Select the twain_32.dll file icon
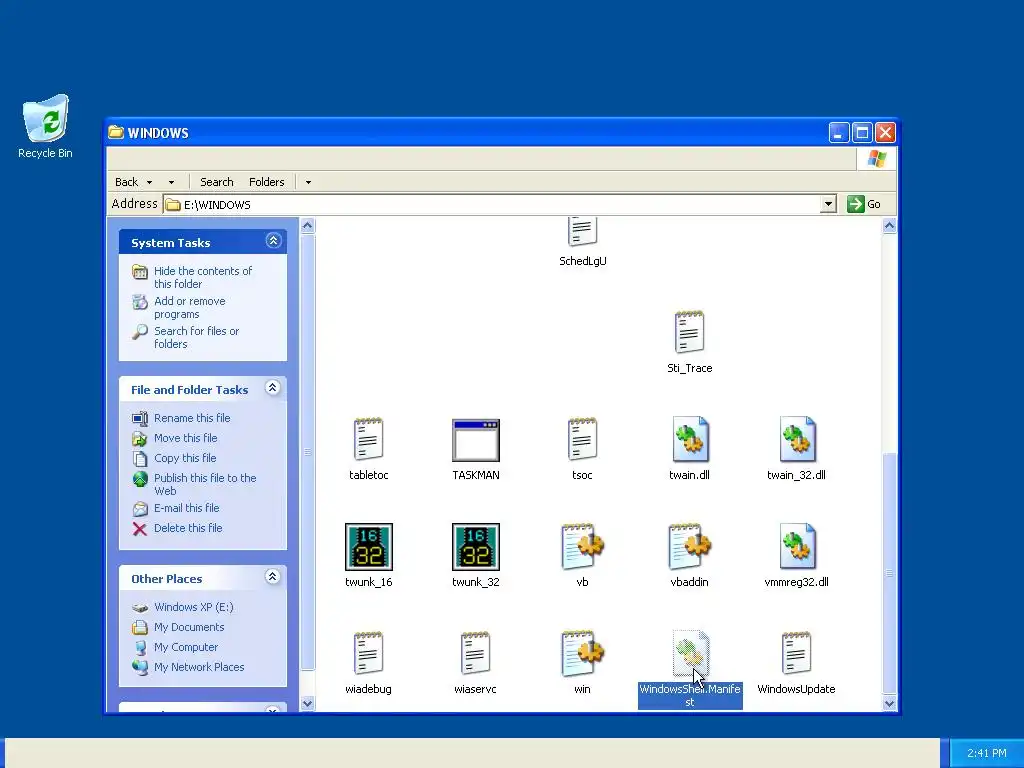The image size is (1024, 768). click(x=797, y=439)
